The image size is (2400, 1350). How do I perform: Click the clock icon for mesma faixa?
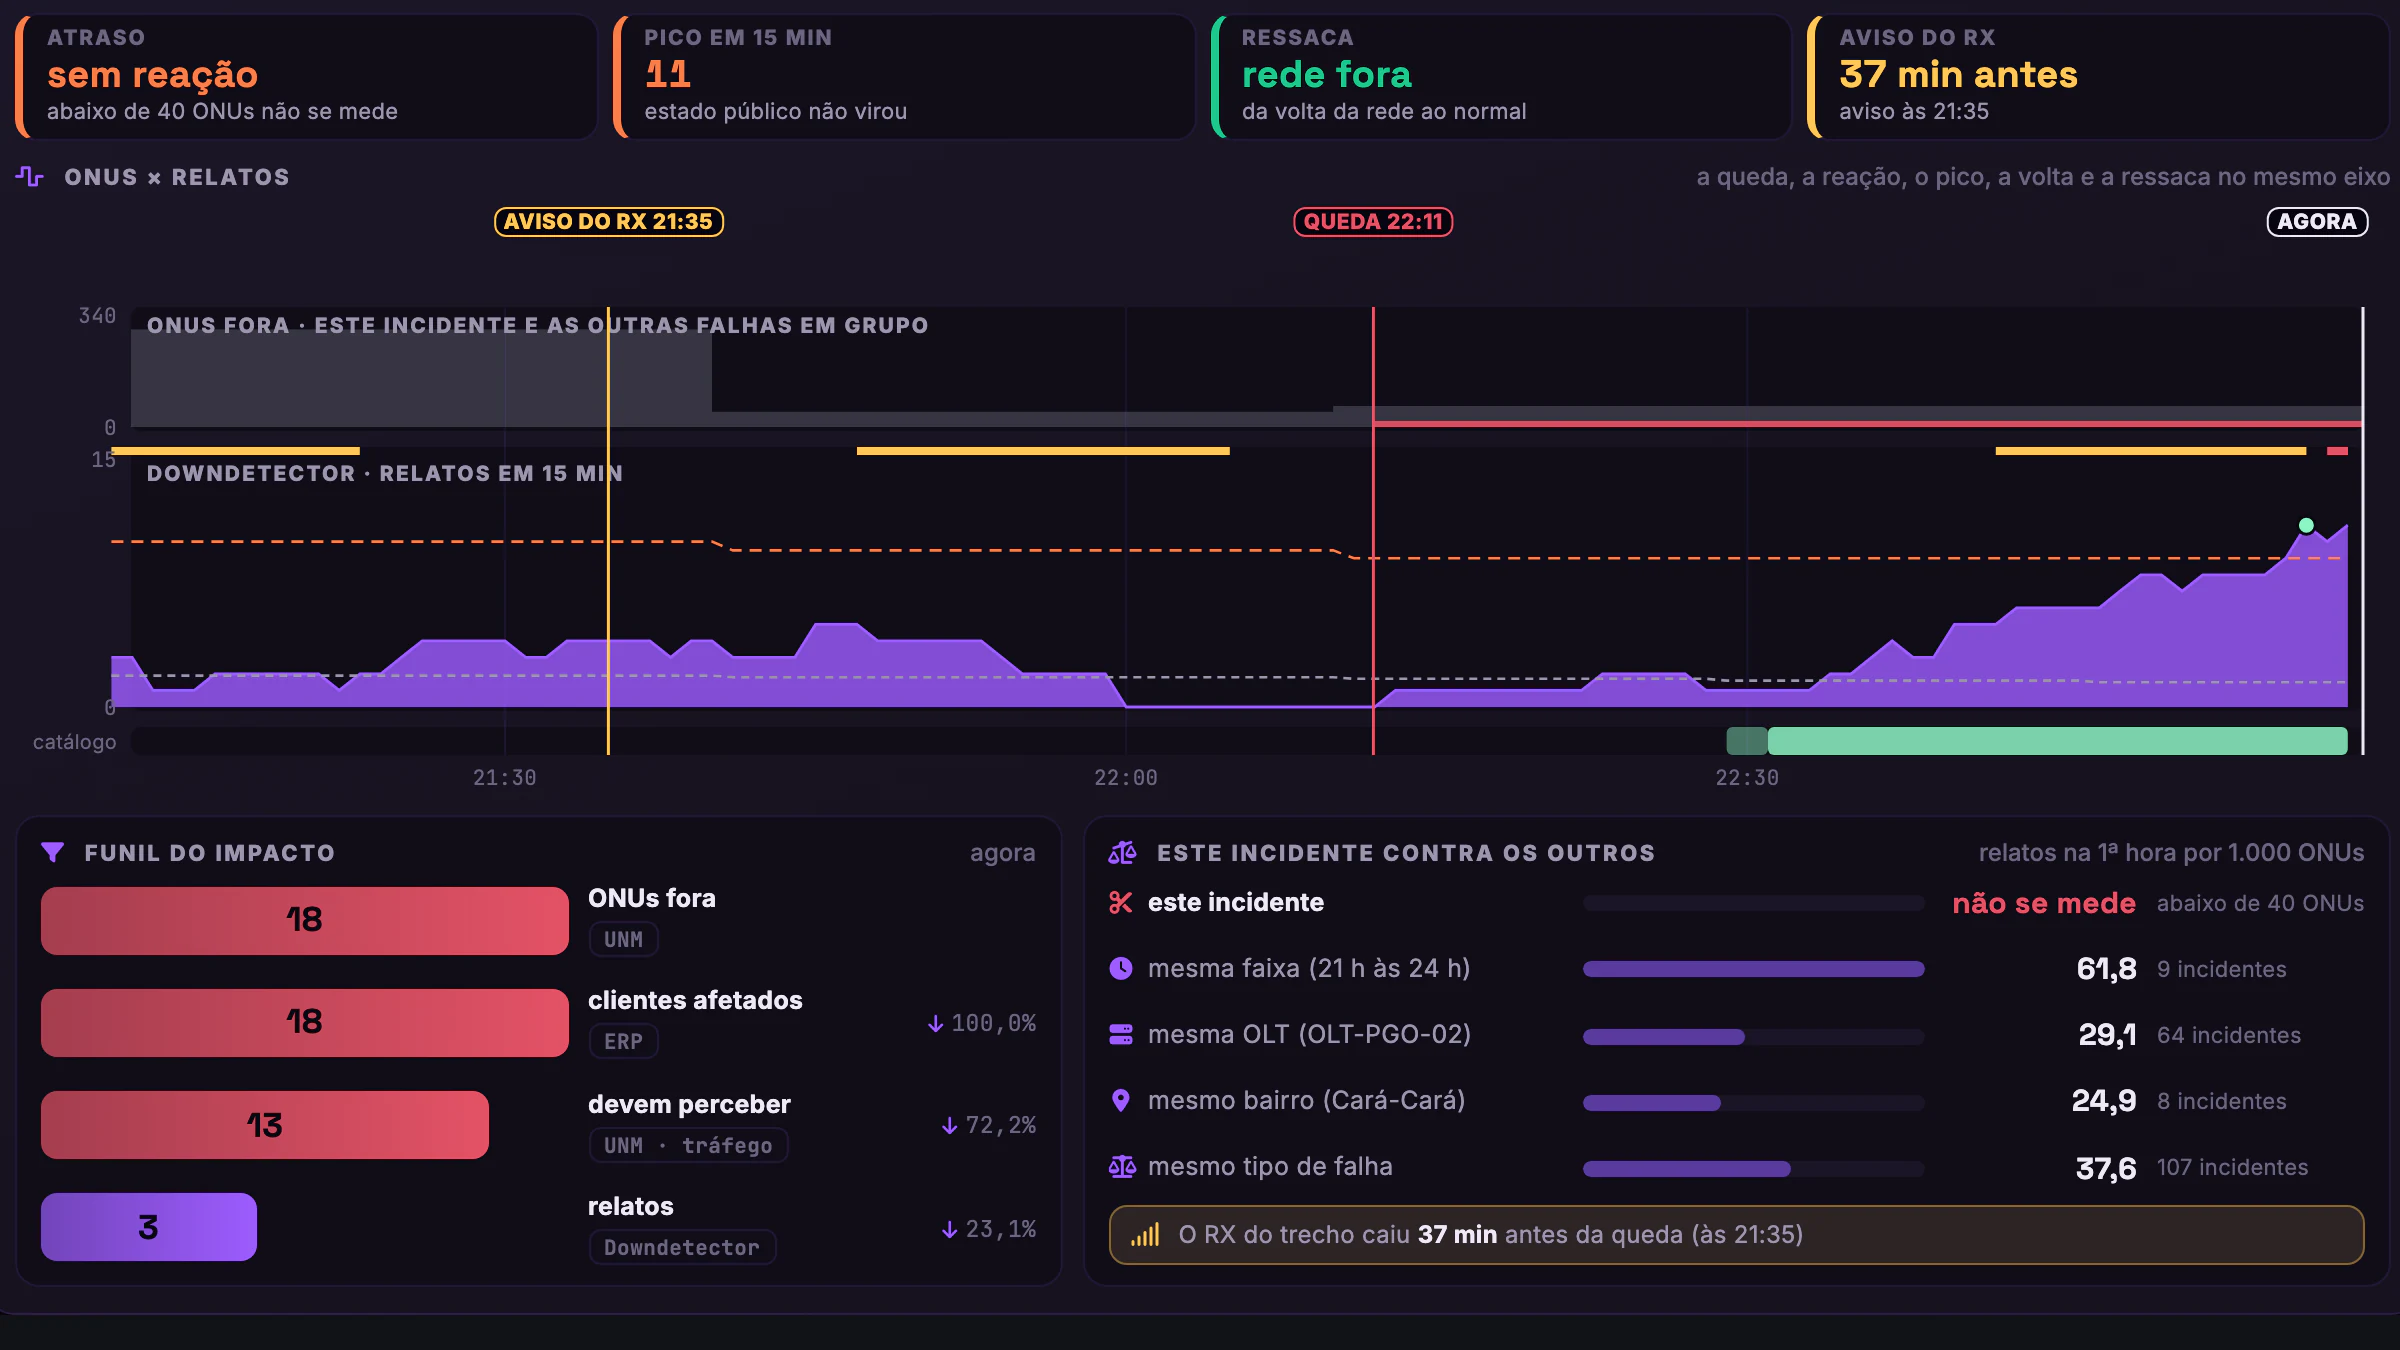[1121, 968]
